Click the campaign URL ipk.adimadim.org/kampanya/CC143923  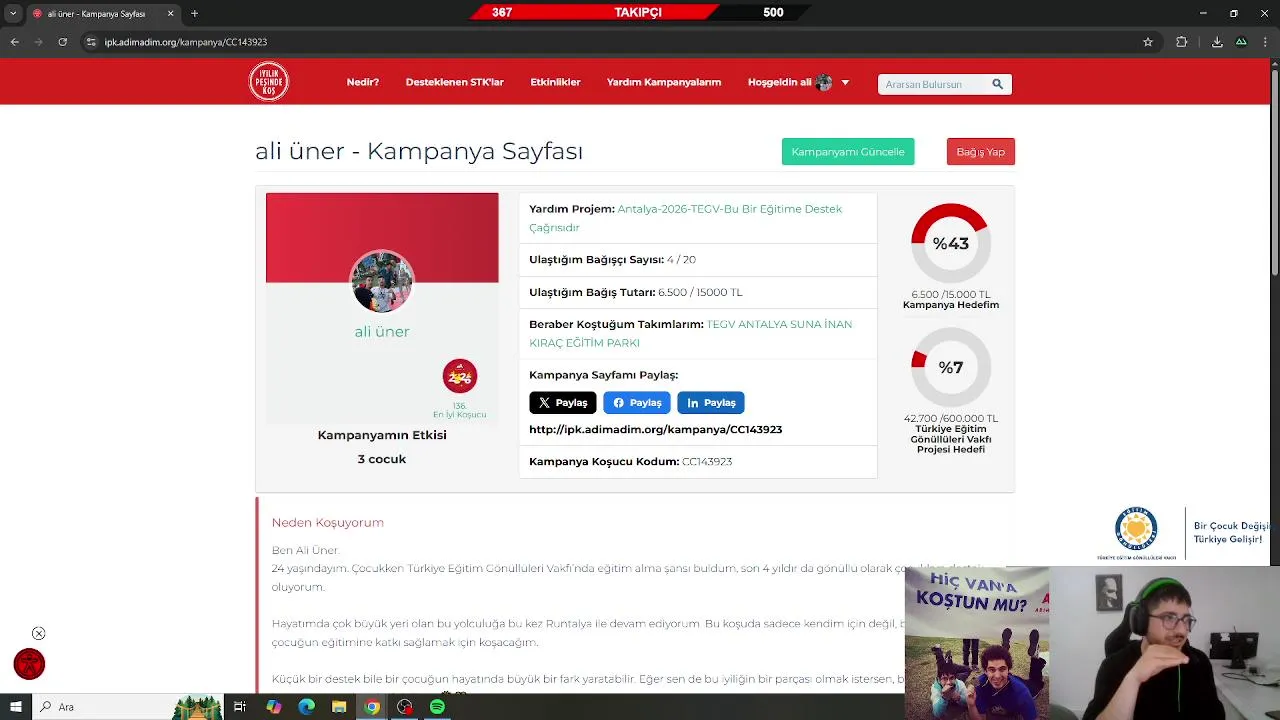tap(655, 429)
